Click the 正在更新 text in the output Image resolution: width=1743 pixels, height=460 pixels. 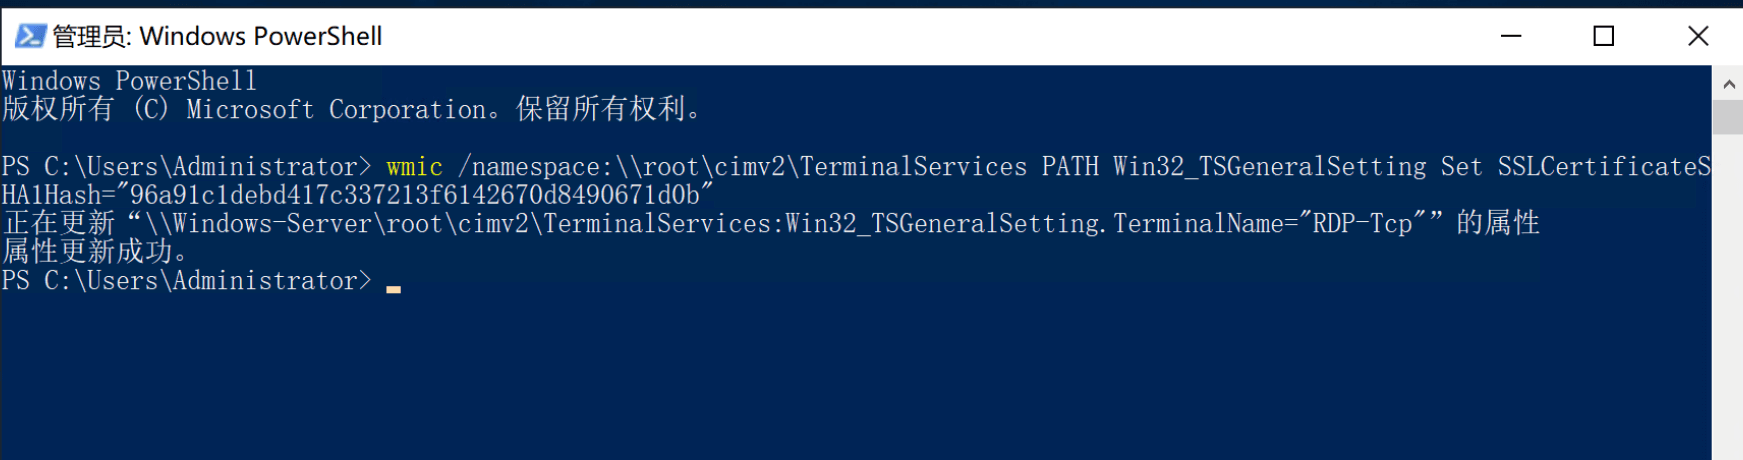59,223
